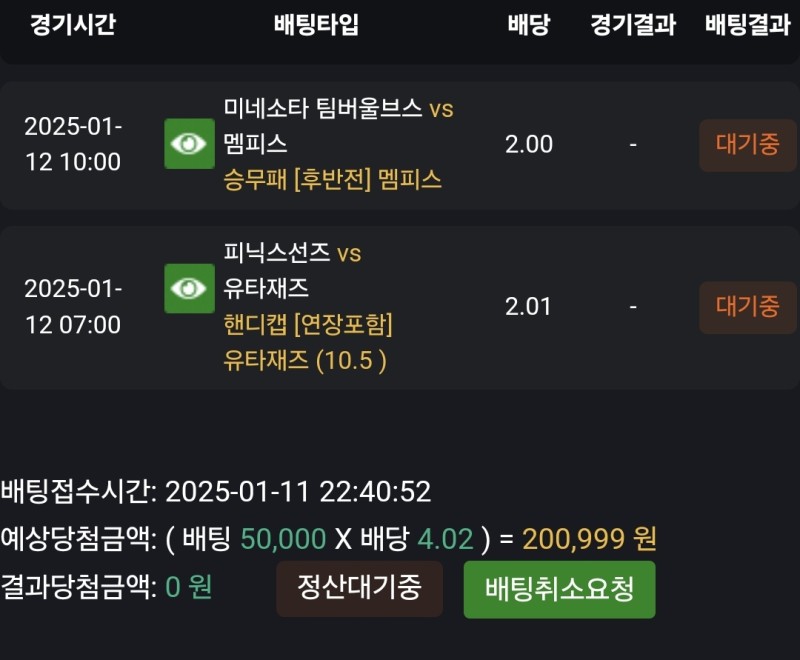Click the eye icon for the Minnesota vs Memphis match

tap(189, 144)
